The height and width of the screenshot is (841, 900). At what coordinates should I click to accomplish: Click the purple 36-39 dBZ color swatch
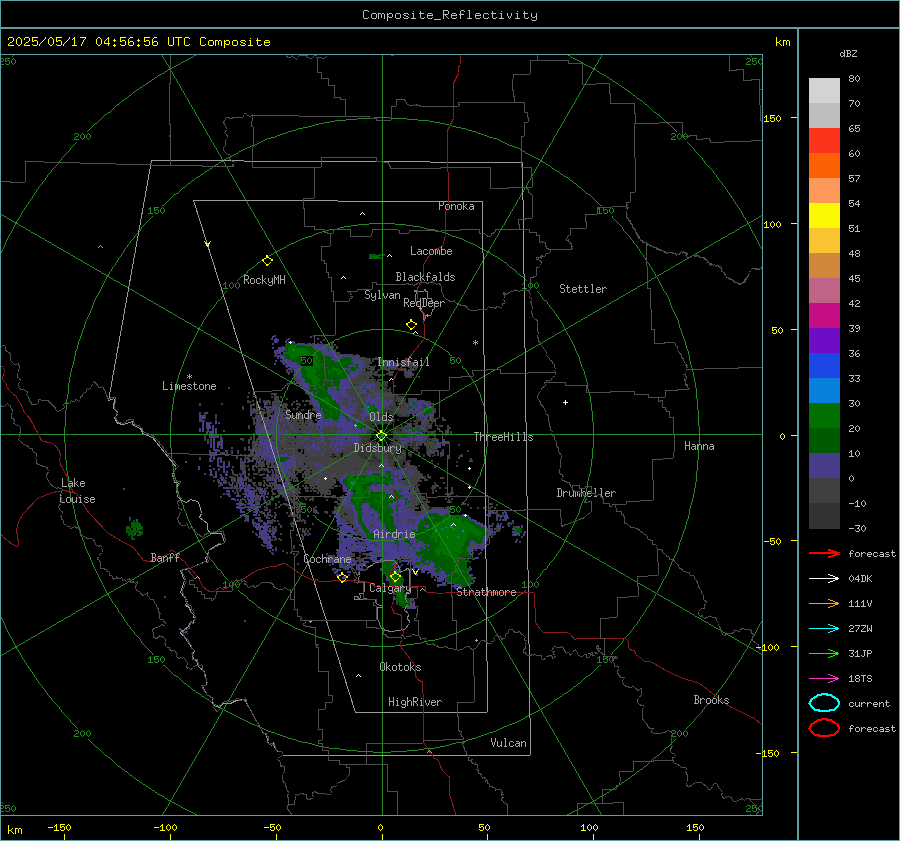pos(824,340)
